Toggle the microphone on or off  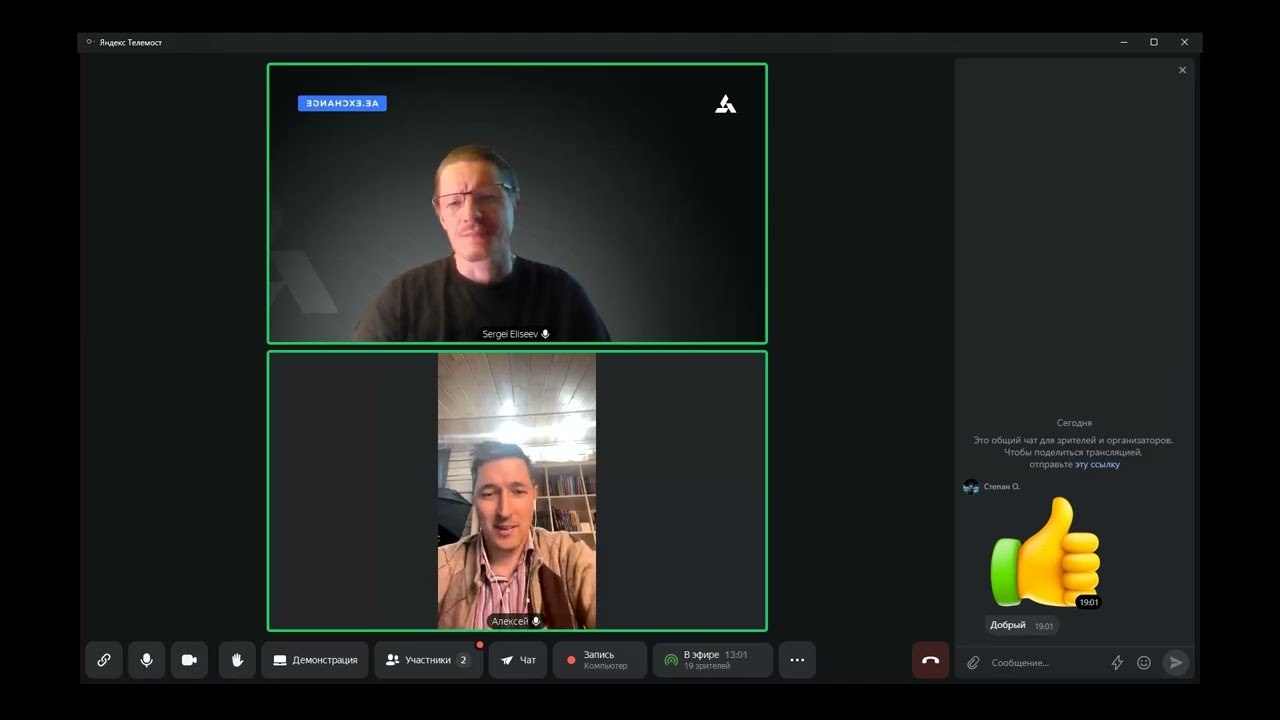pos(147,660)
